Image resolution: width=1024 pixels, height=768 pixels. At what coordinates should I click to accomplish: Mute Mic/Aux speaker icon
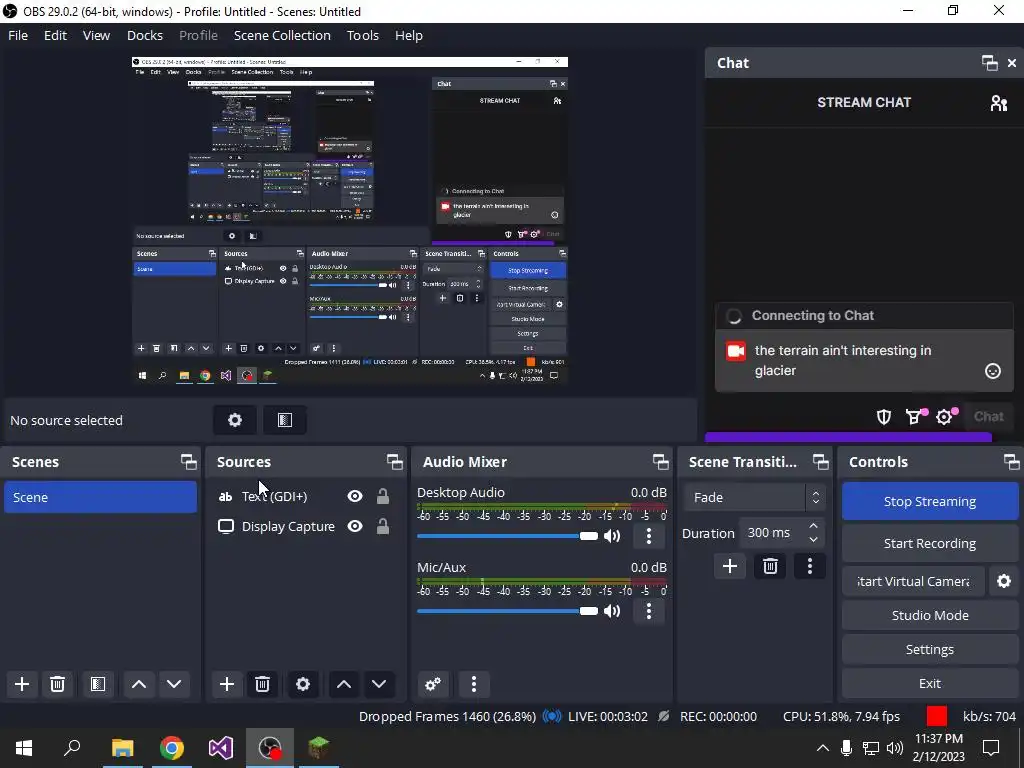point(612,611)
